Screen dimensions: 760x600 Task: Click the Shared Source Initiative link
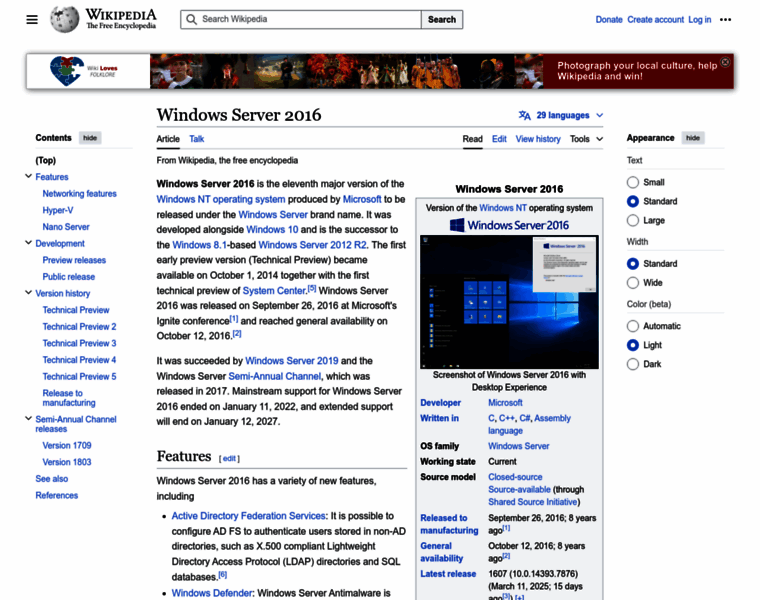pyautogui.click(x=533, y=502)
